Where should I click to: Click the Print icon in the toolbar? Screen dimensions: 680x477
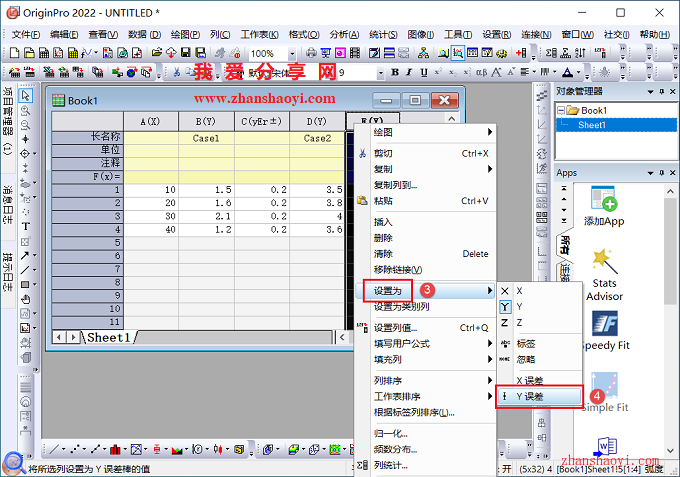point(311,53)
